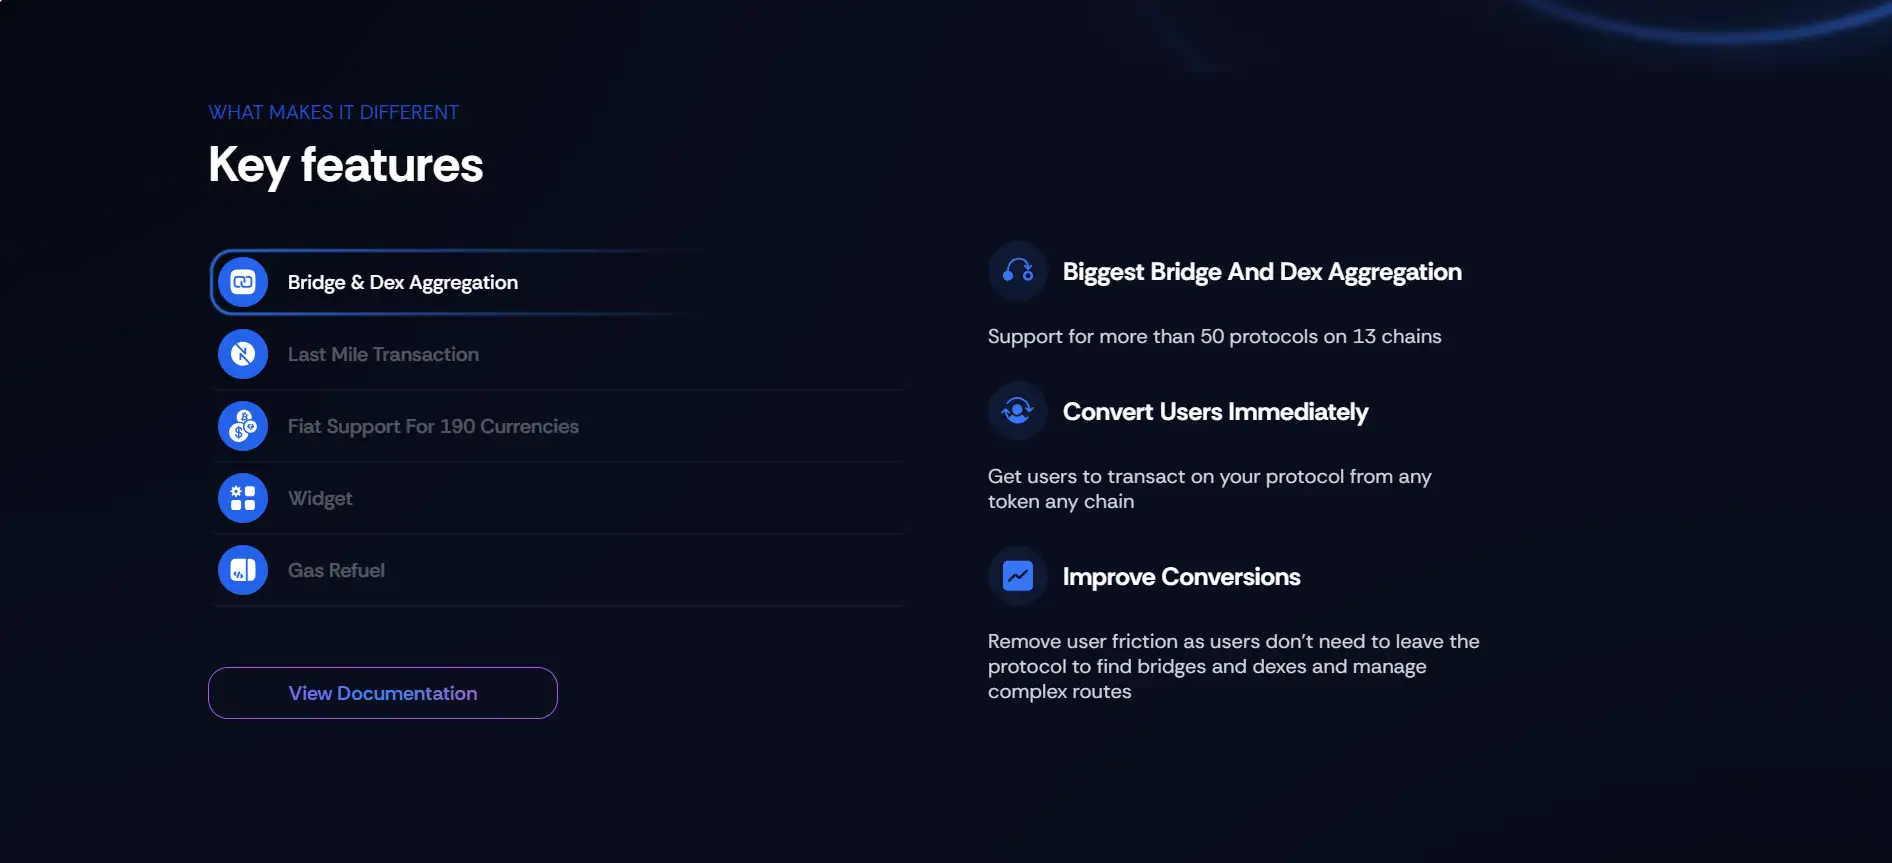Click the icon beside Biggest Bridge And Dex Aggregation
This screenshot has width=1892, height=863.
coord(1018,271)
